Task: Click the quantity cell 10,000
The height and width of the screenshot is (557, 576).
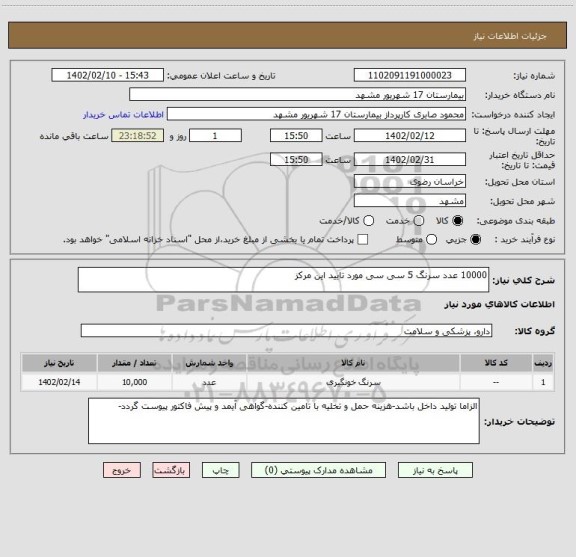Action: pos(134,382)
